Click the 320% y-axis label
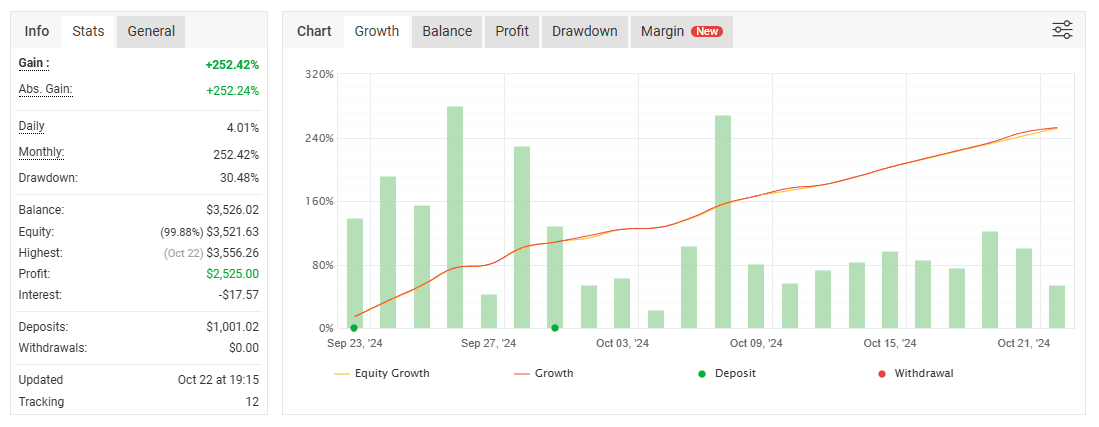The height and width of the screenshot is (427, 1099). 321,74
